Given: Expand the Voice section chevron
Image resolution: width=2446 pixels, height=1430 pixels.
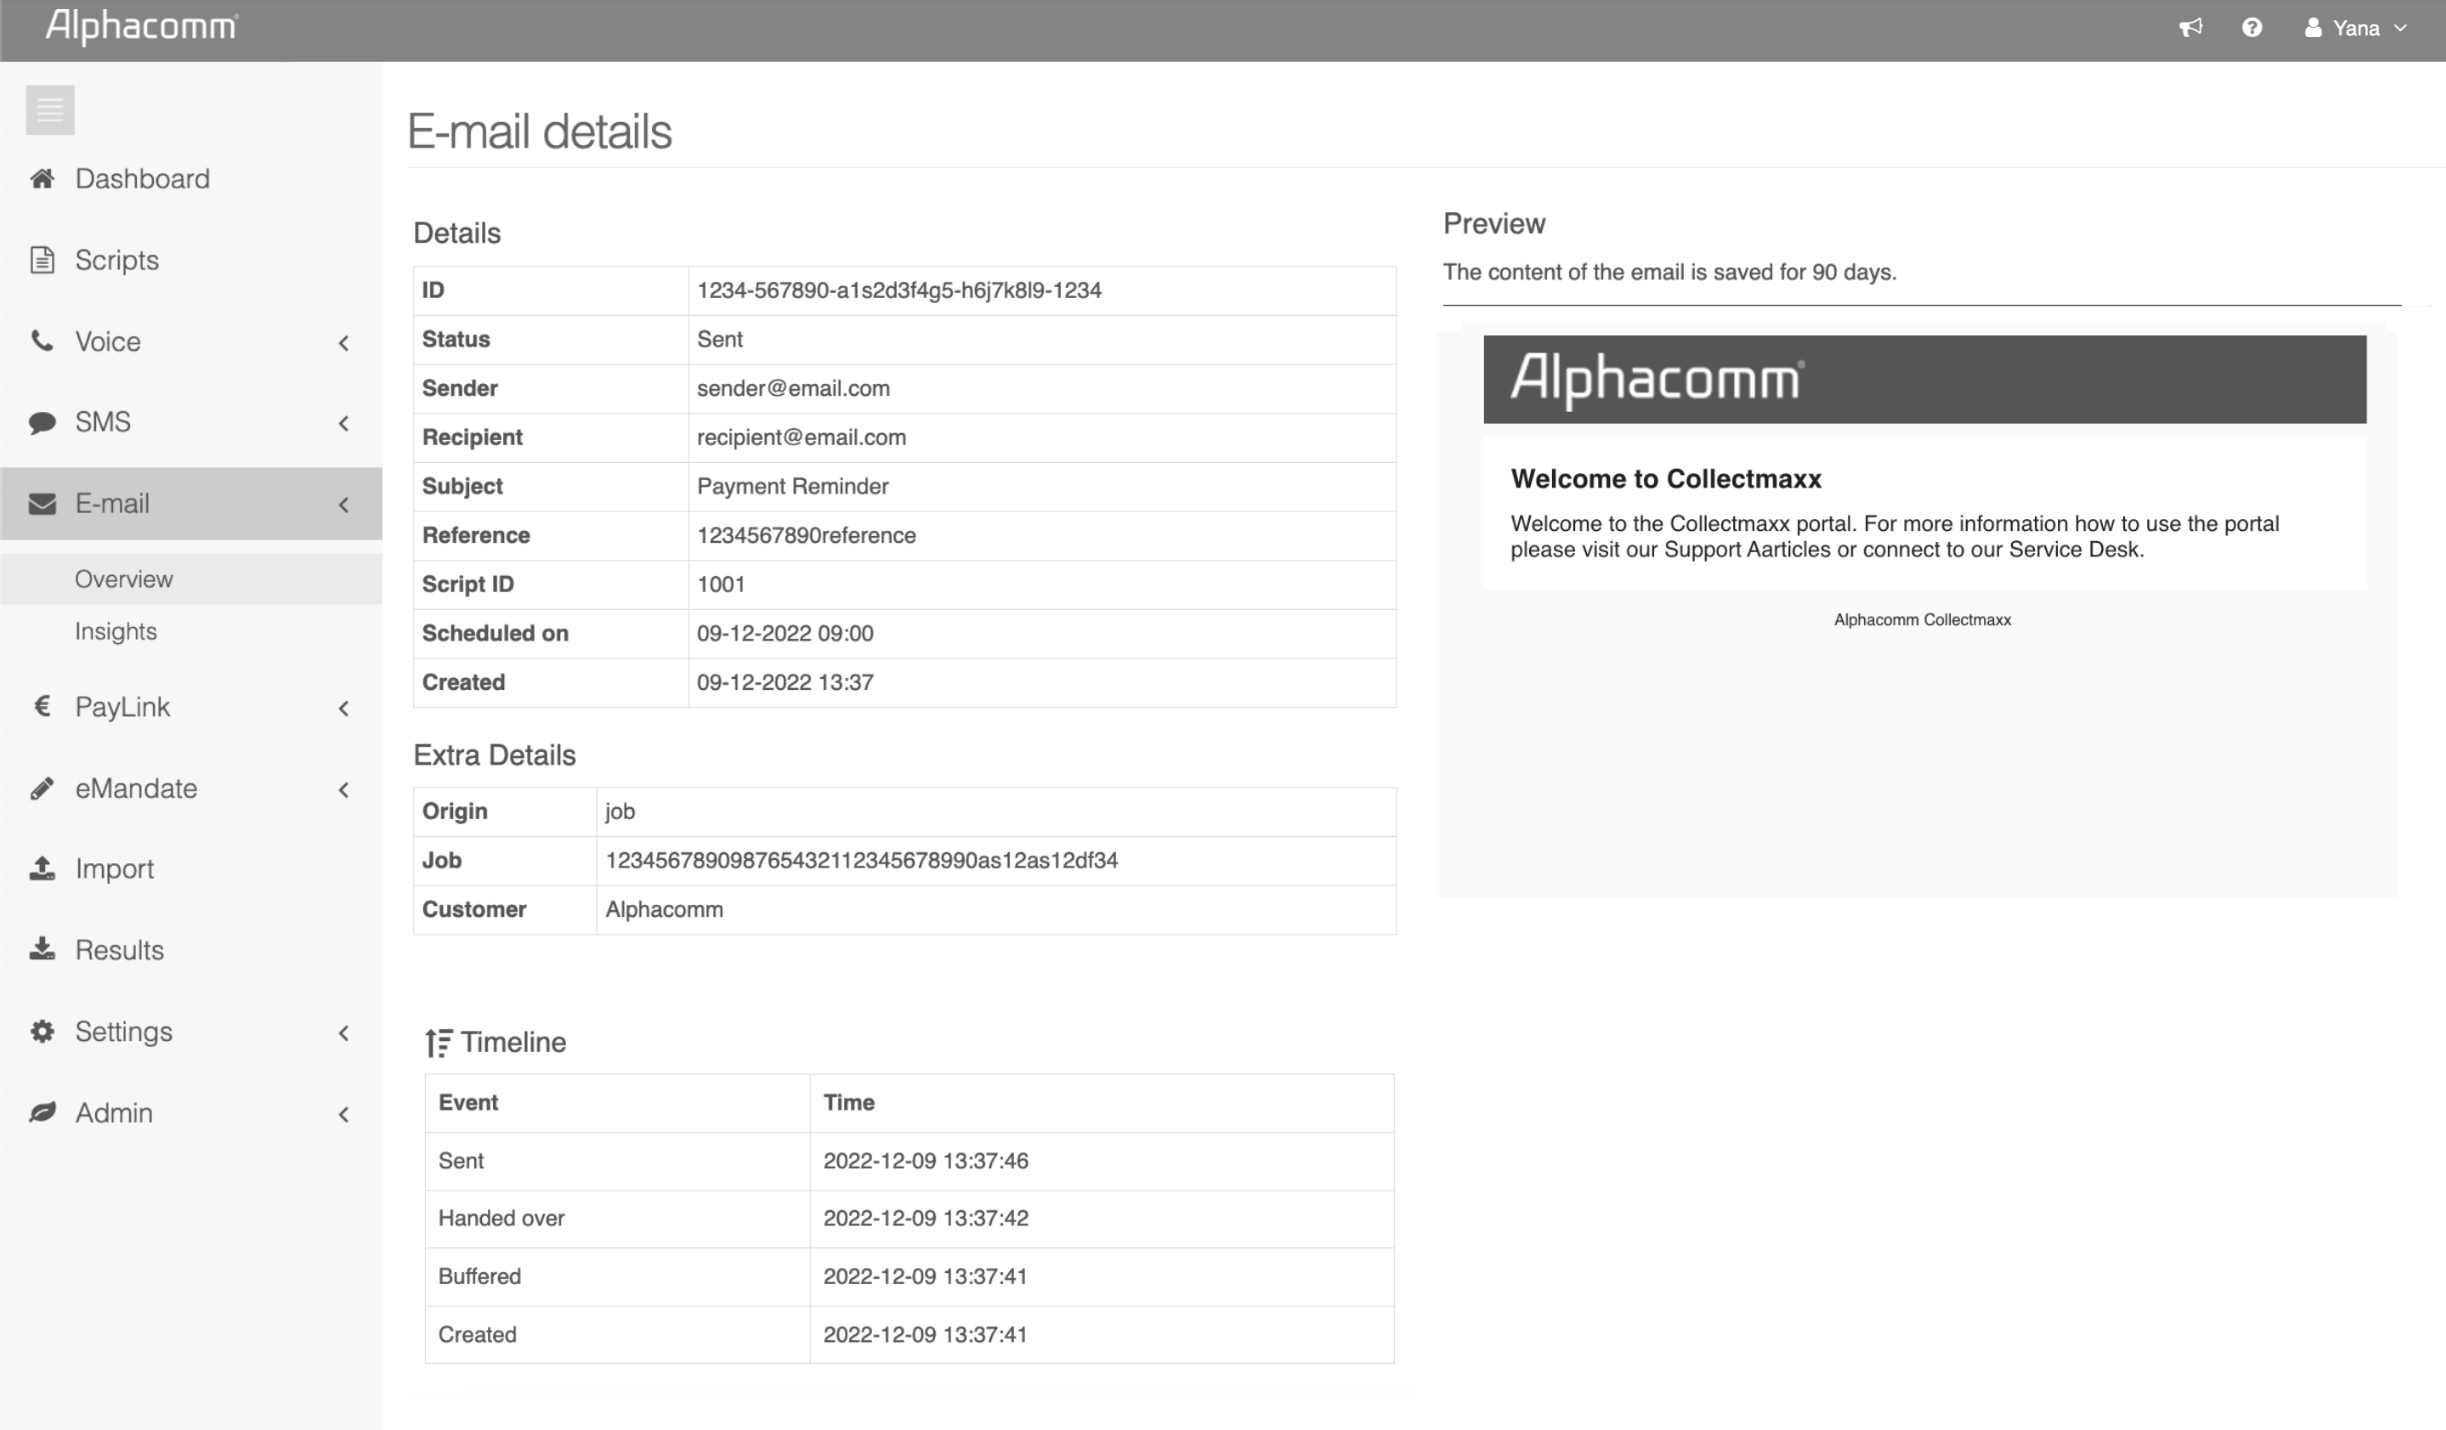Looking at the screenshot, I should point(344,343).
